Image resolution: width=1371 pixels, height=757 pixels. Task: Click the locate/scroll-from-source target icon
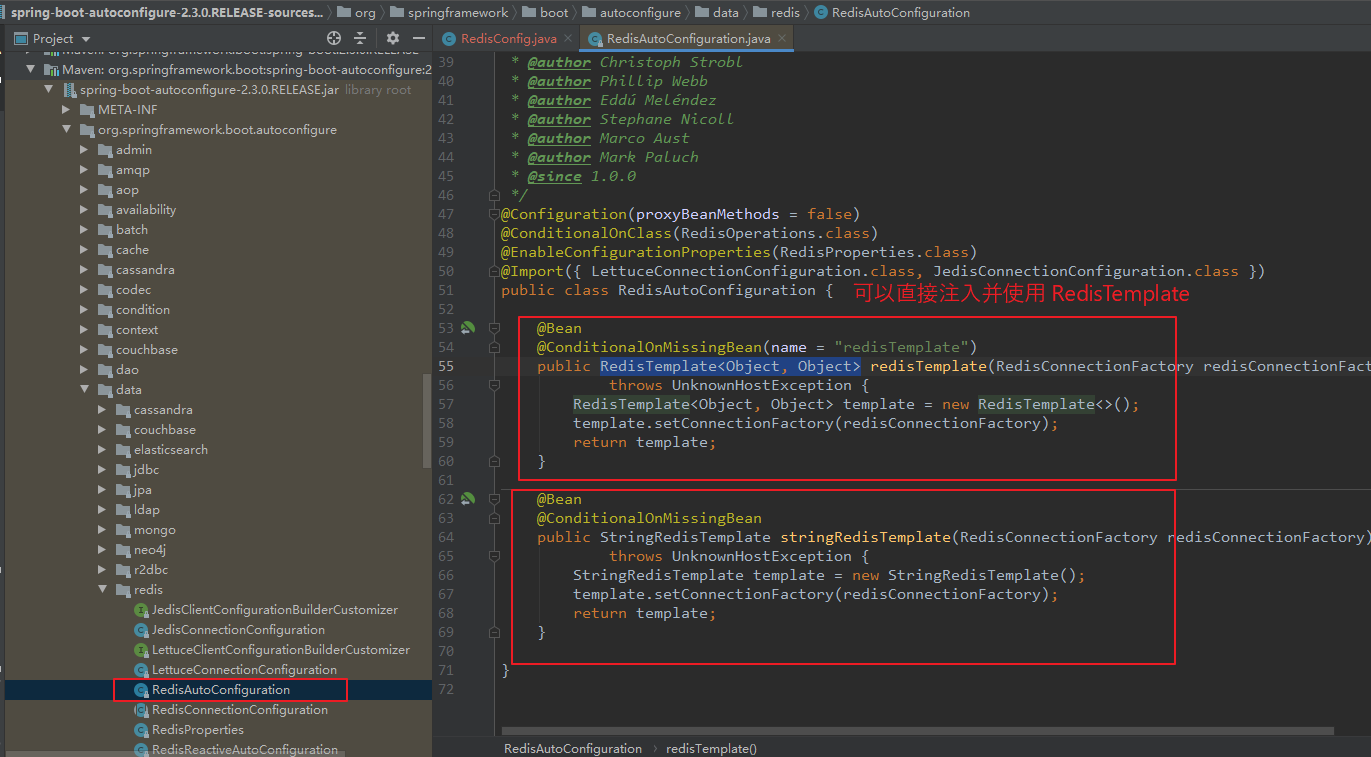tap(334, 38)
